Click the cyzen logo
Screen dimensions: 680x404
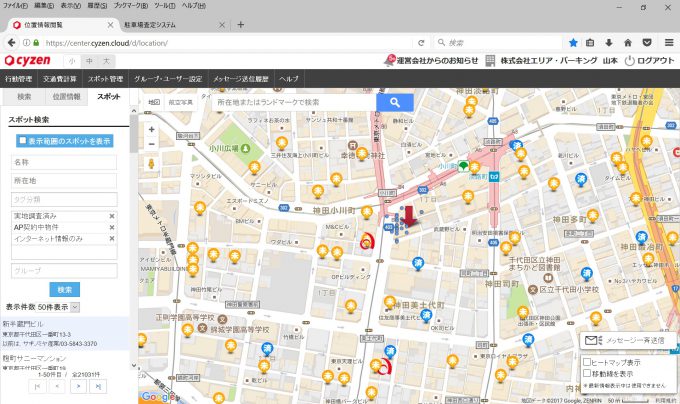click(x=28, y=61)
